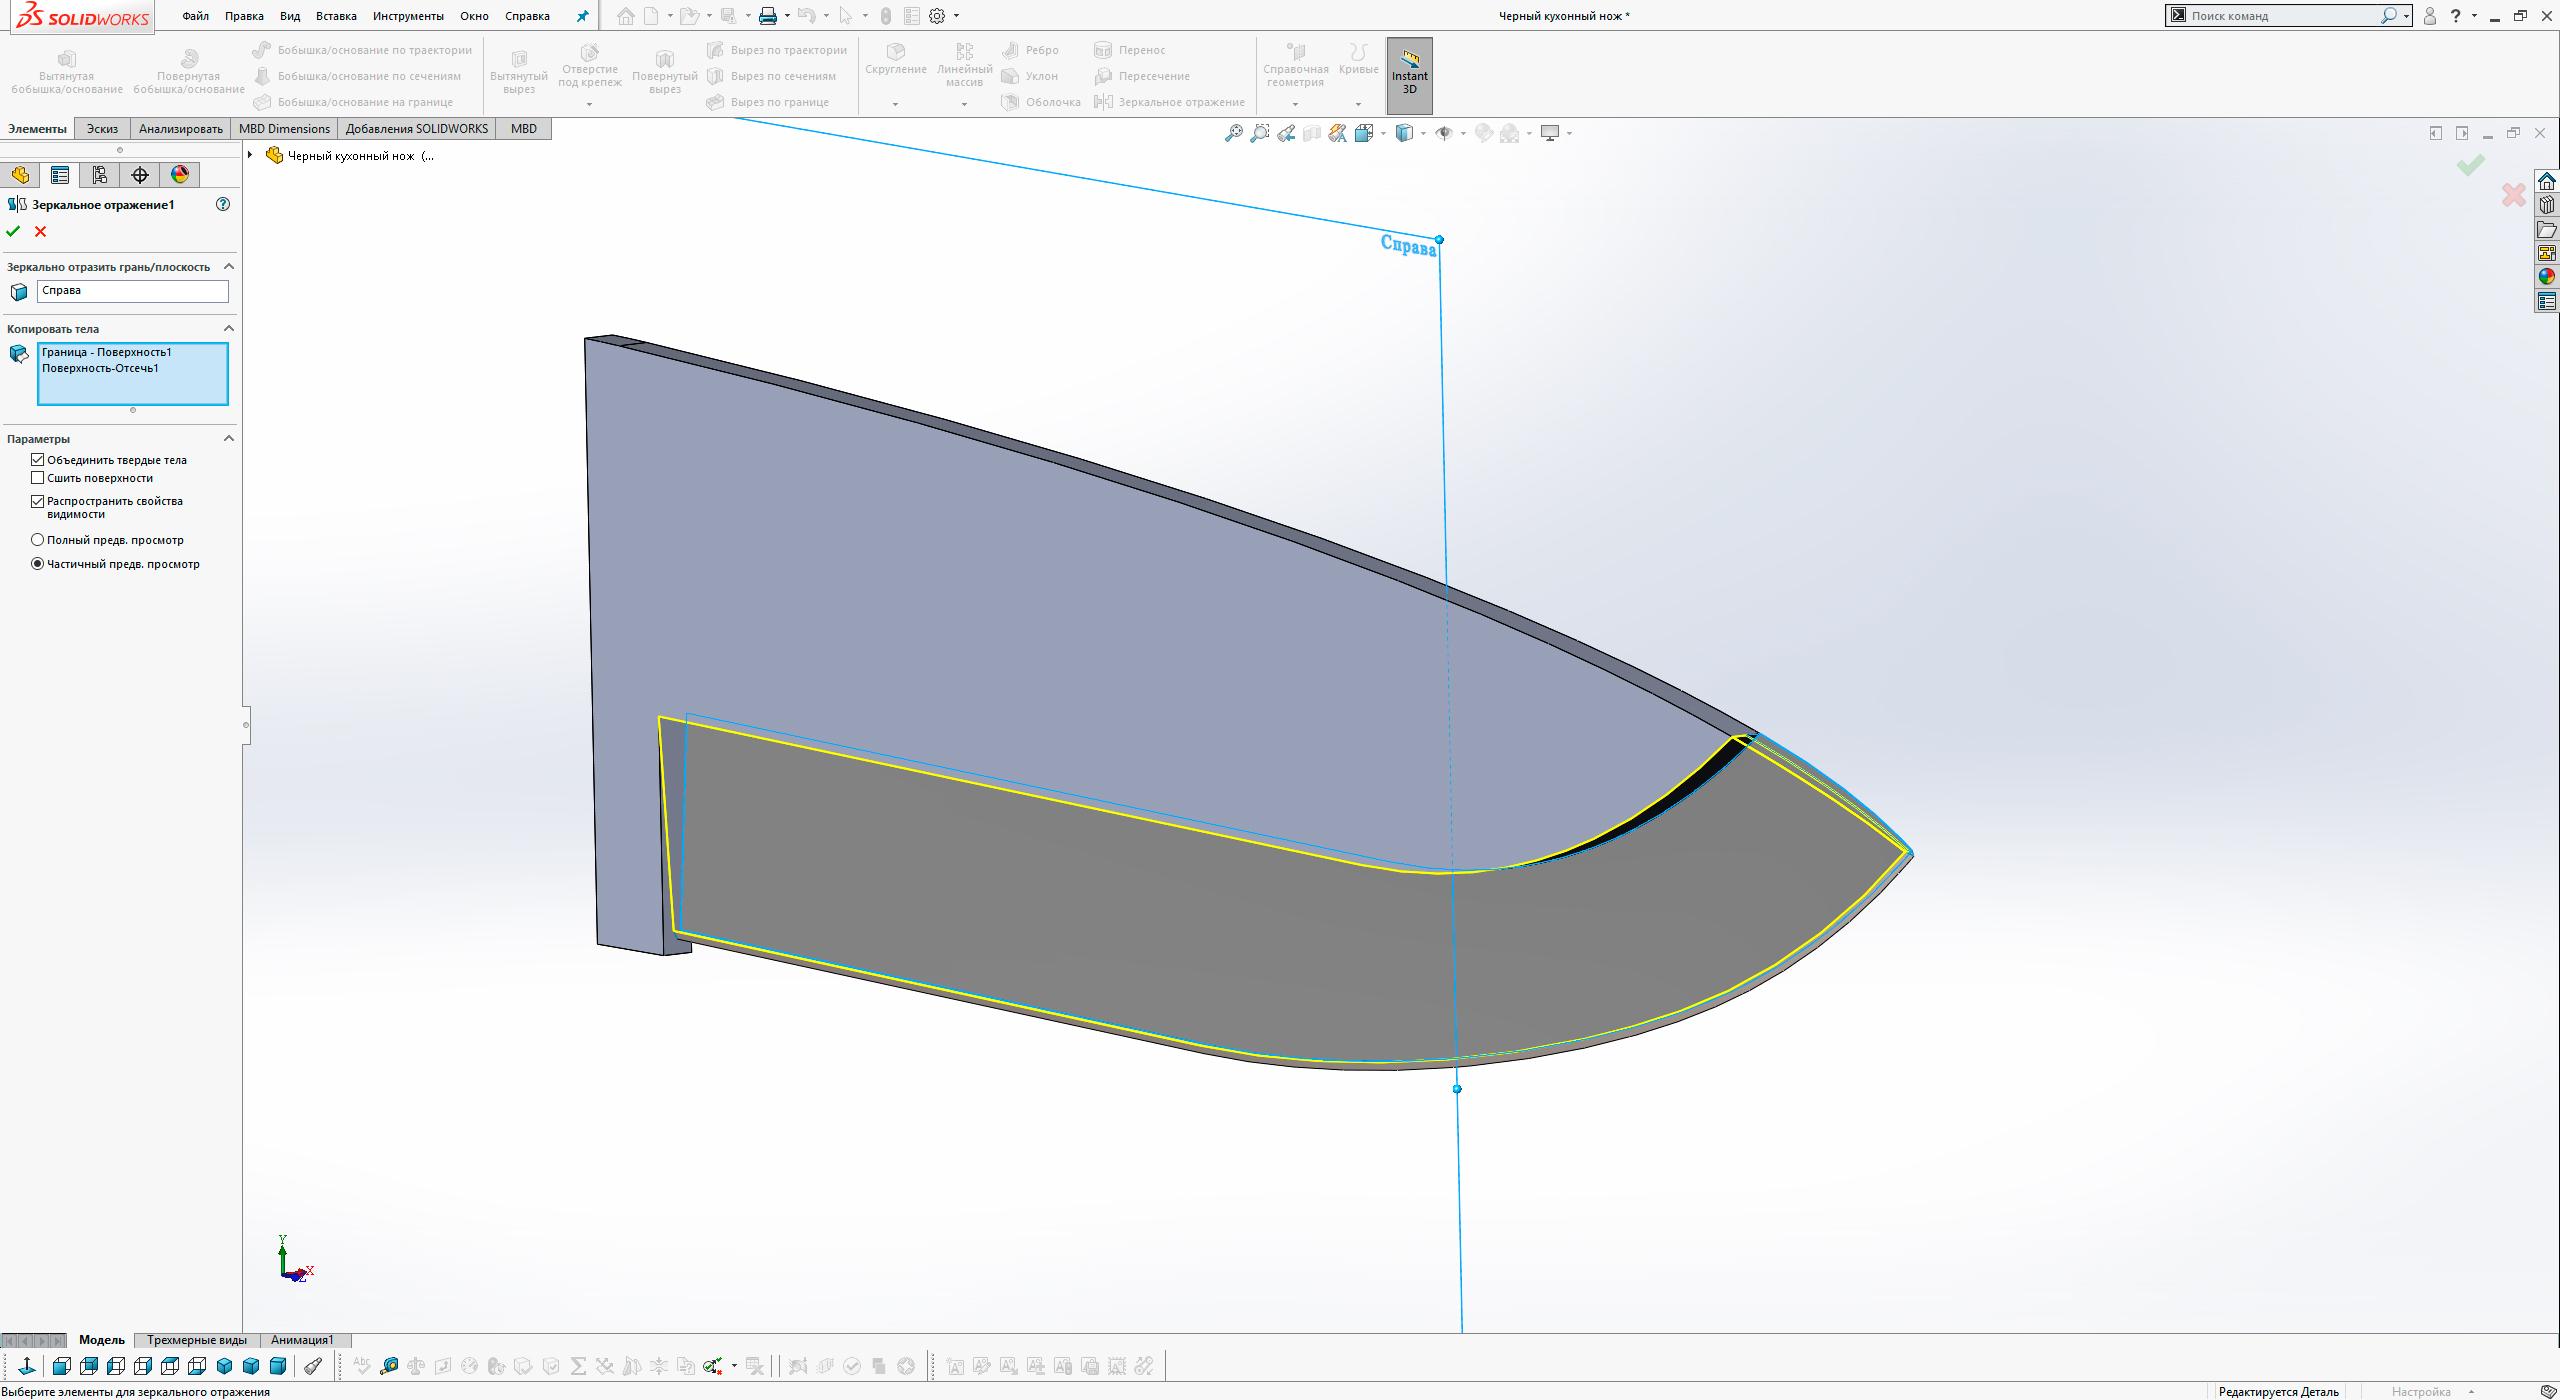Select Полный предв. просмотр radio button
Image resolution: width=2560 pixels, height=1400 pixels.
coord(37,539)
